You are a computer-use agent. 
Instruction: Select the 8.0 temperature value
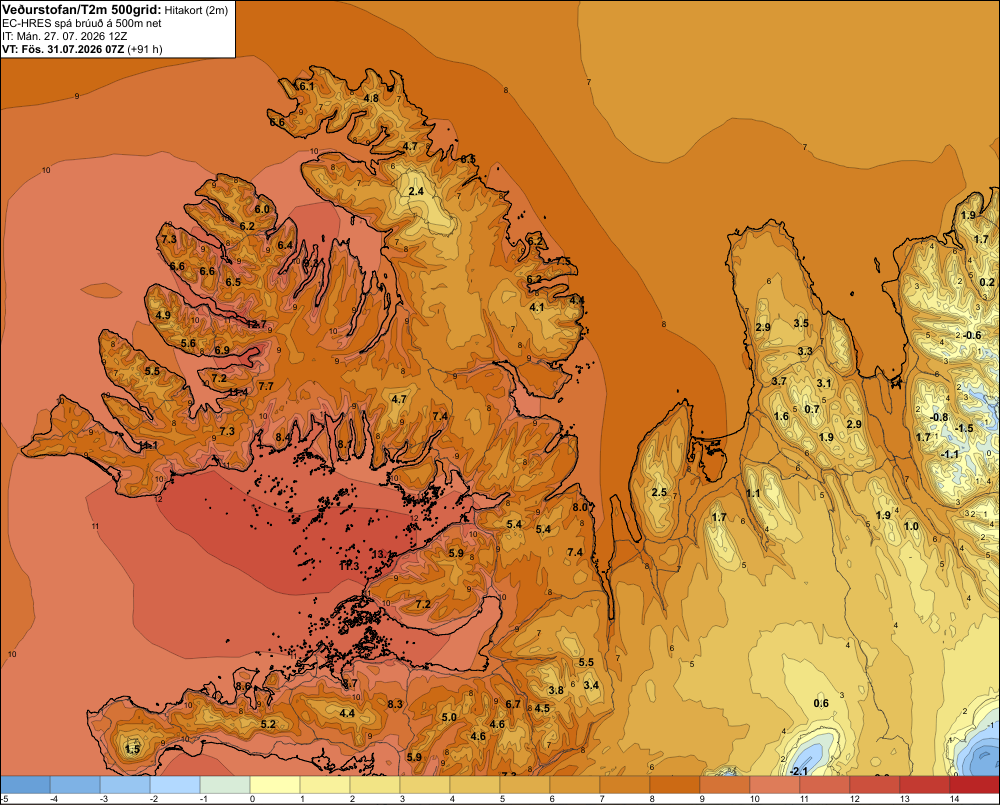click(x=580, y=507)
